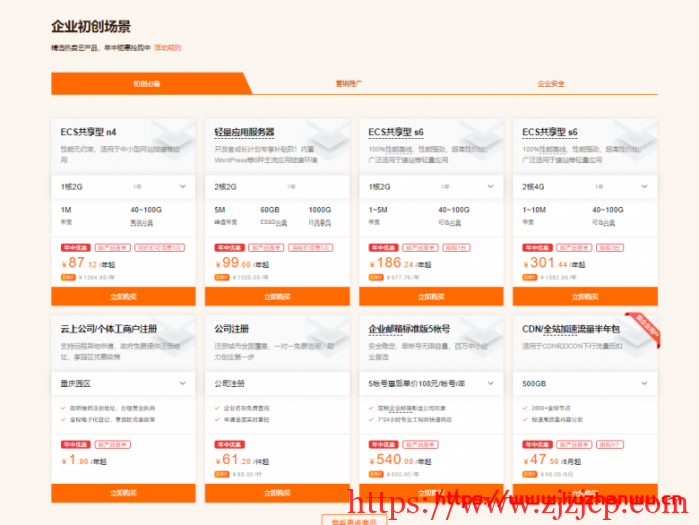Click the ¥540.00 price text

(400, 460)
